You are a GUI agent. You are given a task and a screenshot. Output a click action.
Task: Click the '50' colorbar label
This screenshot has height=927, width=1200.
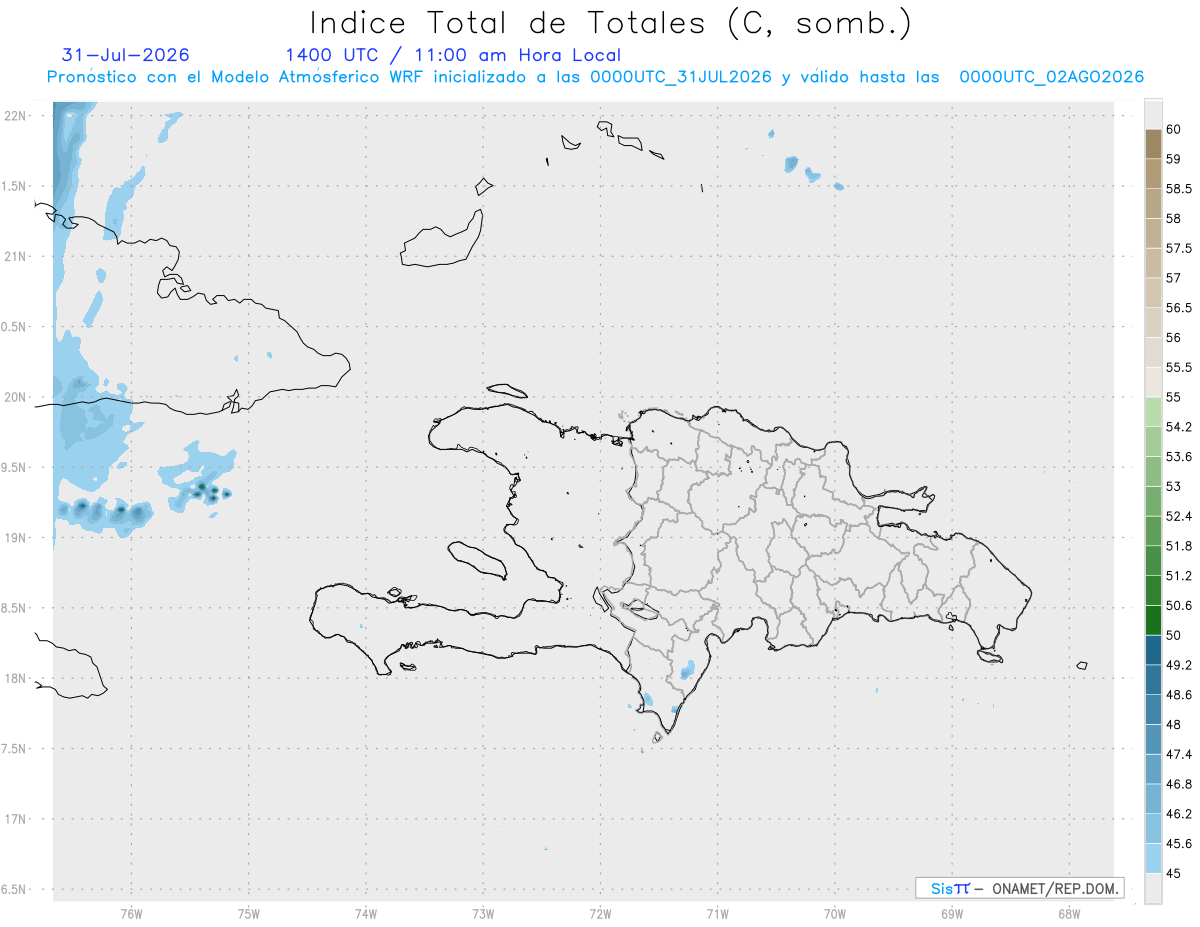1173,635
